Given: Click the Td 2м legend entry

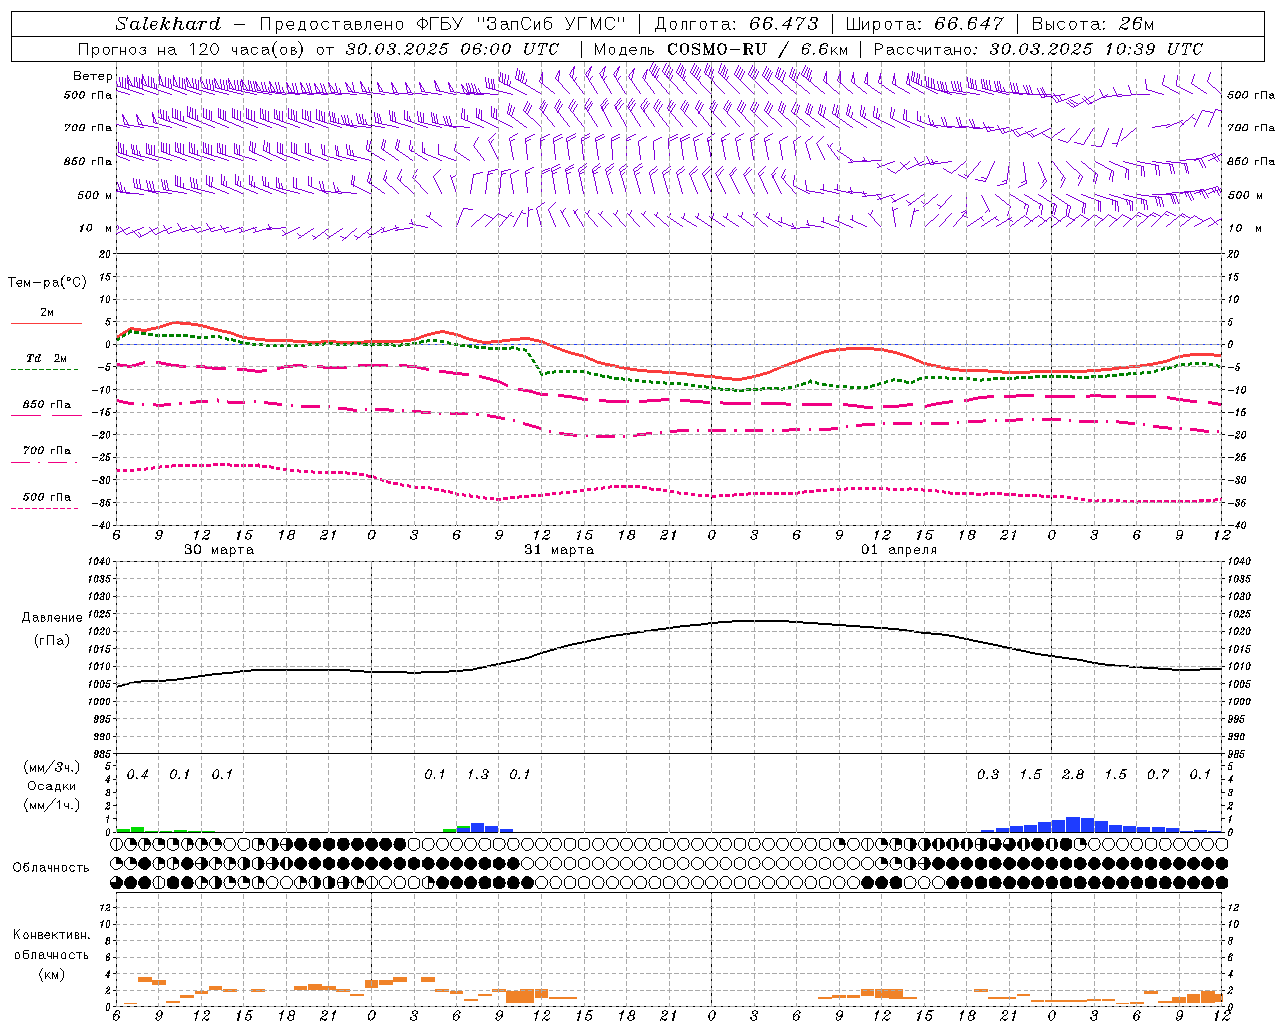Looking at the screenshot, I should coord(46,358).
